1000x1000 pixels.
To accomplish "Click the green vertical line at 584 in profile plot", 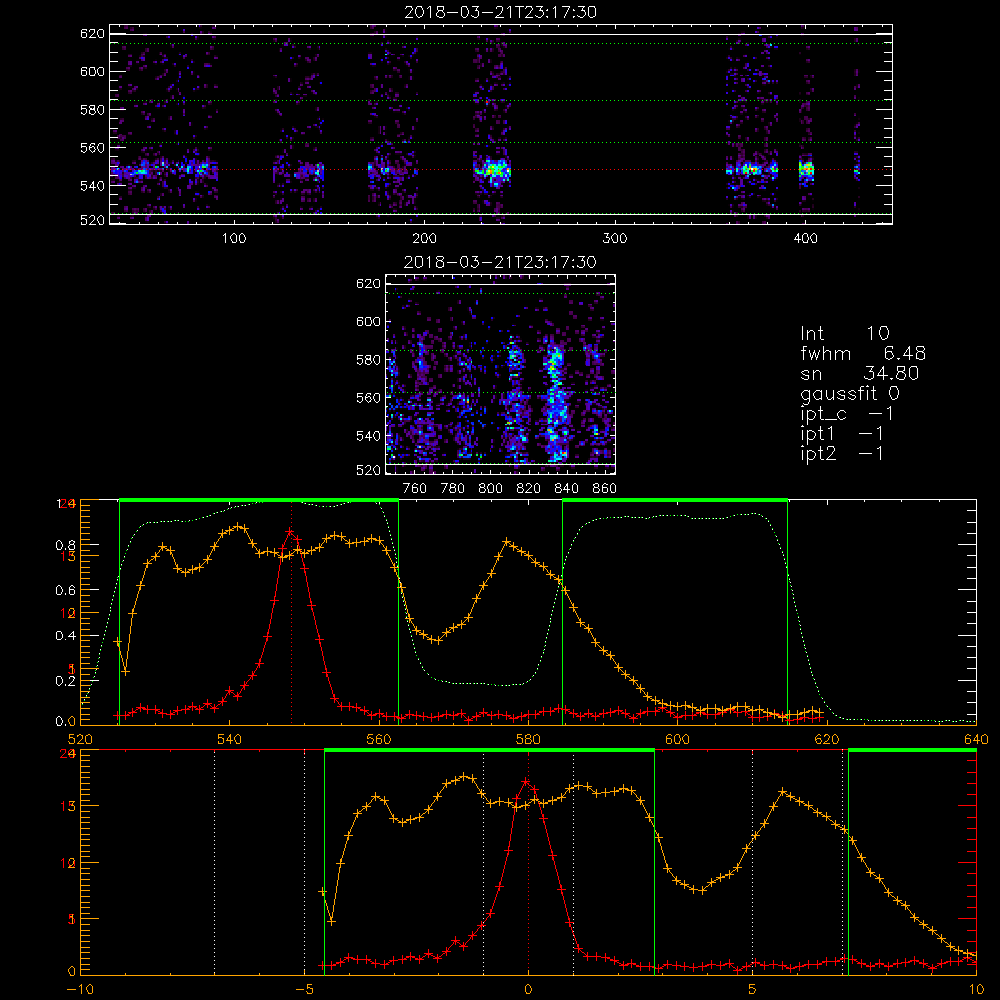I will (x=562, y=612).
